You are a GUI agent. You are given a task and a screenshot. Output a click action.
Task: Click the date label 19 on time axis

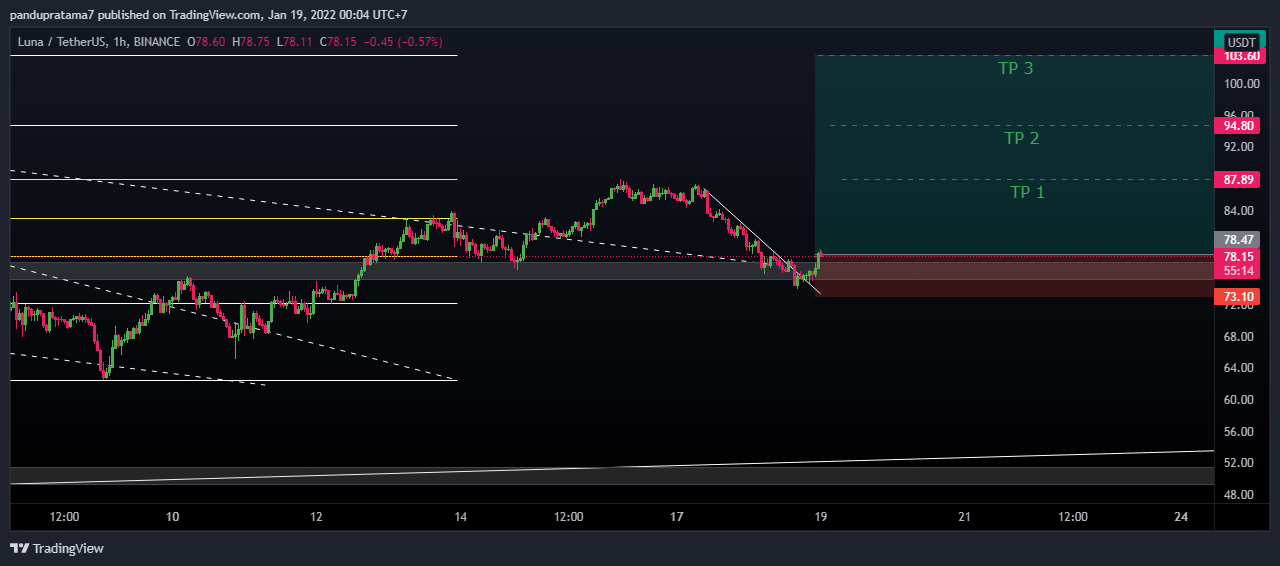pos(820,517)
